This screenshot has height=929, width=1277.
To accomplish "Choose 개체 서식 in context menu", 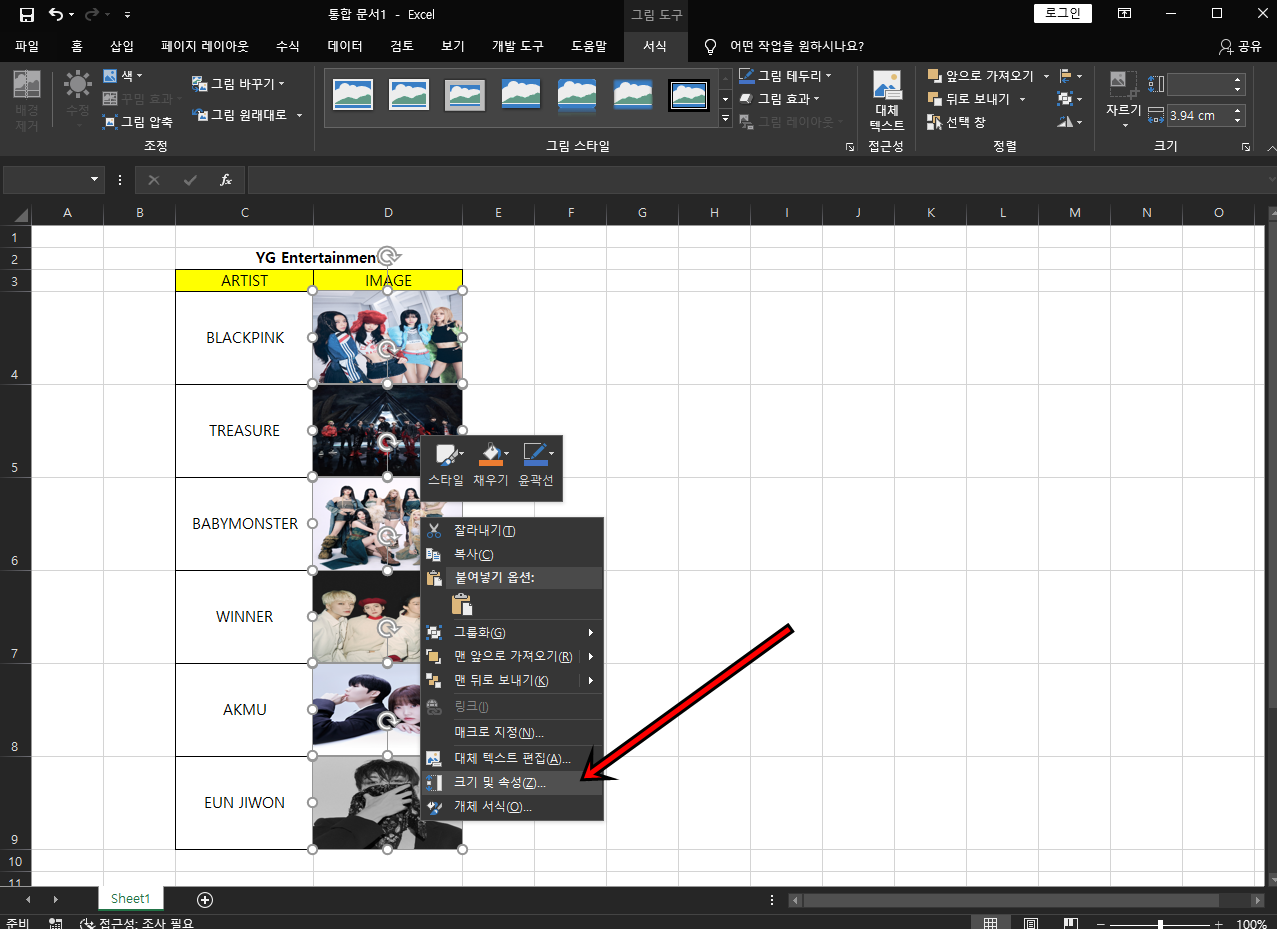I will pos(512,806).
